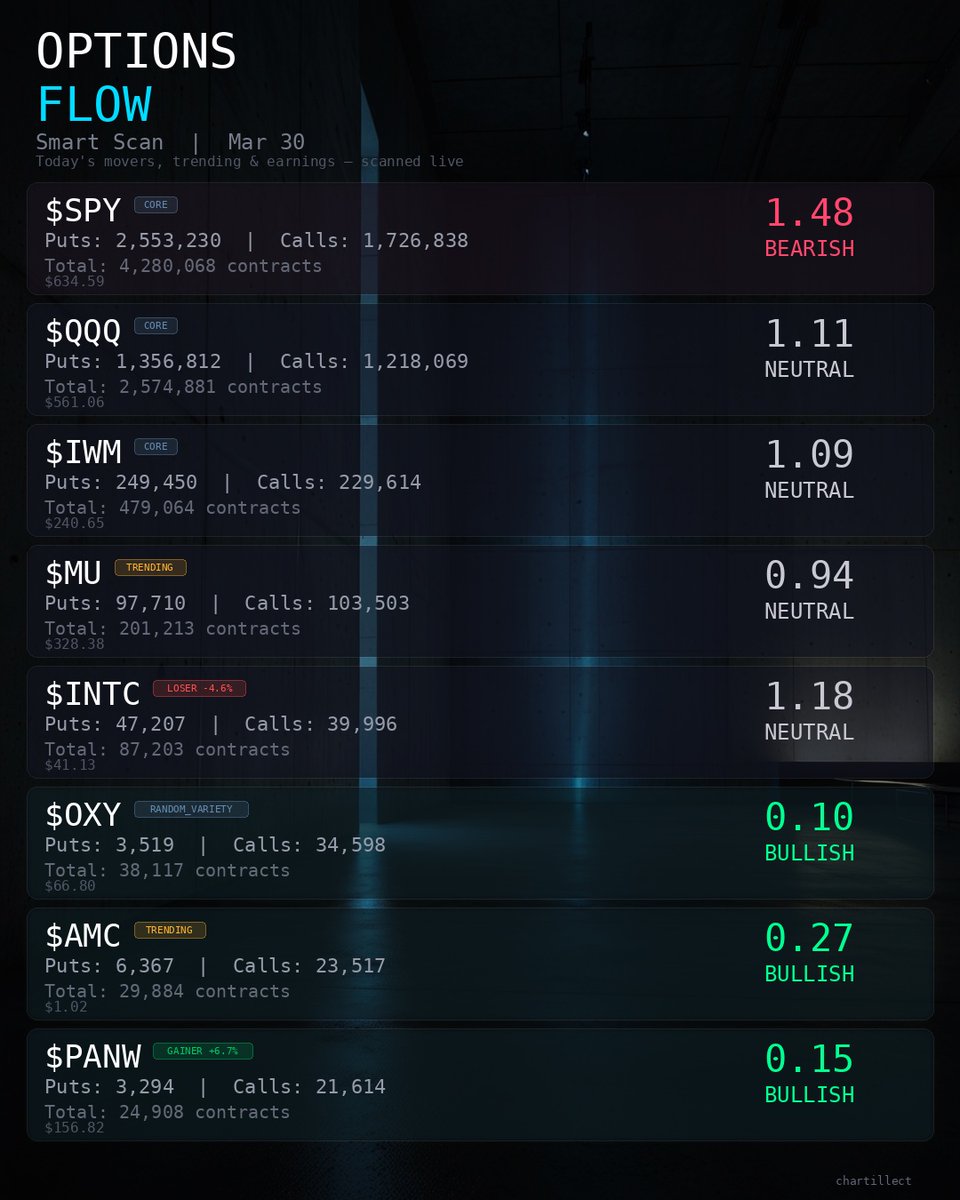The image size is (960, 1200).
Task: Click the CORE badge beside $IWM
Action: [x=156, y=447]
